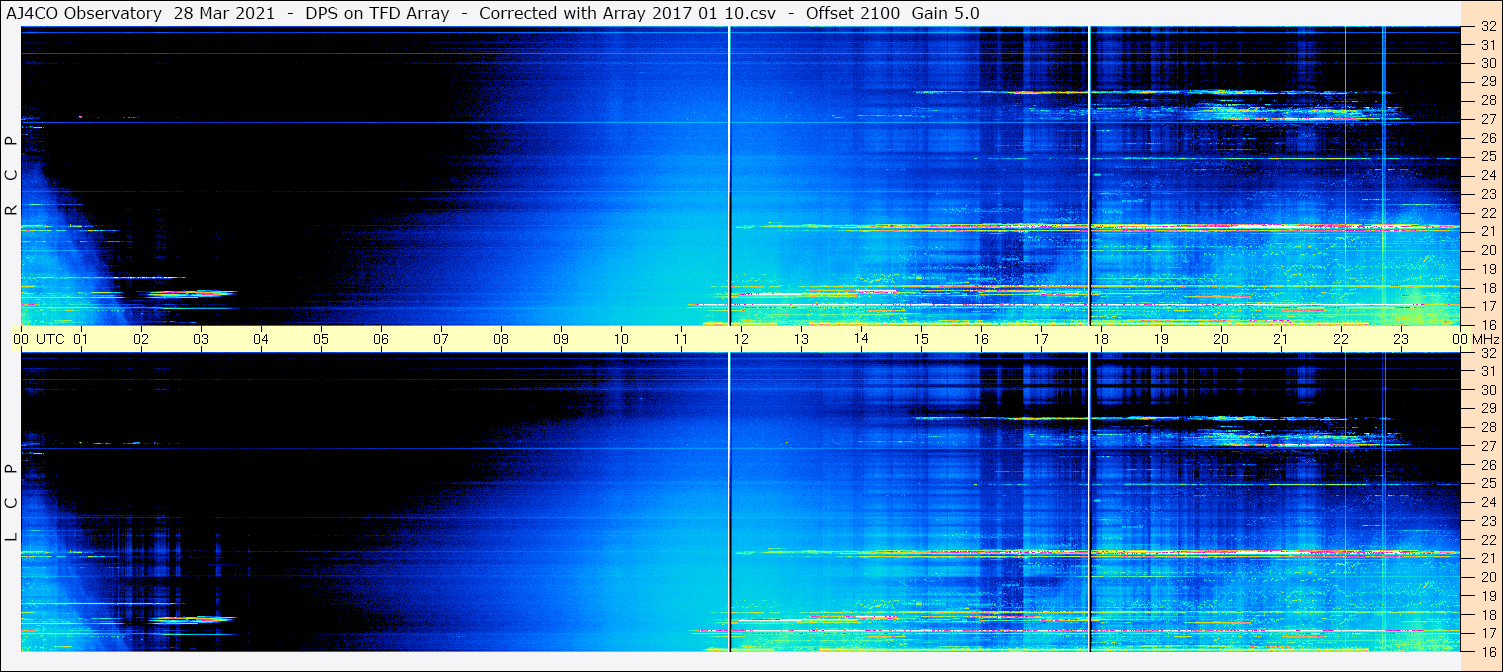Viewport: 1503px width, 672px height.
Task: Click the '19' MHz label of LCP panel
Action: (1487, 596)
